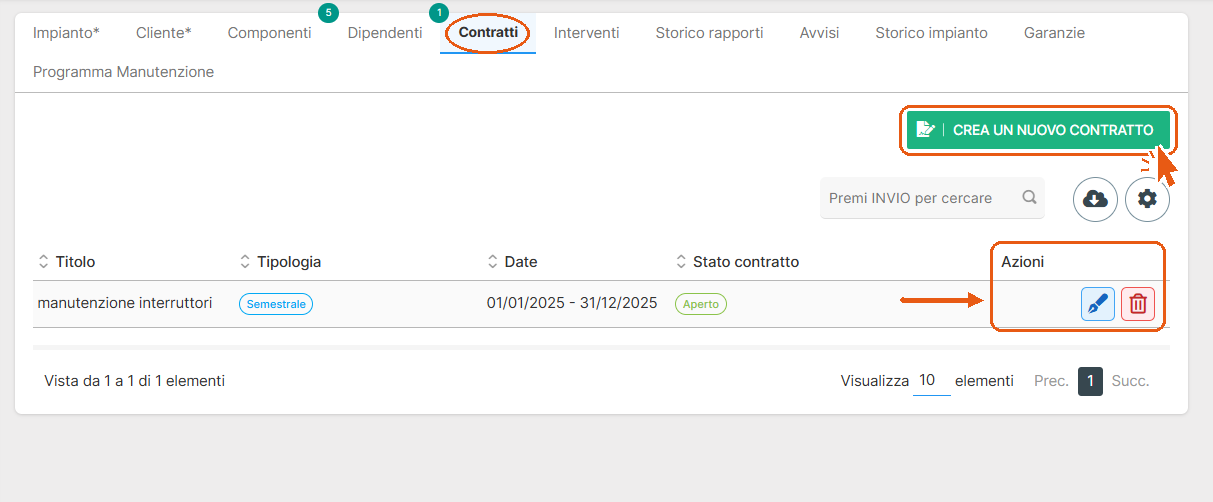Open table settings gear icon
The height and width of the screenshot is (502, 1213).
pyautogui.click(x=1147, y=199)
